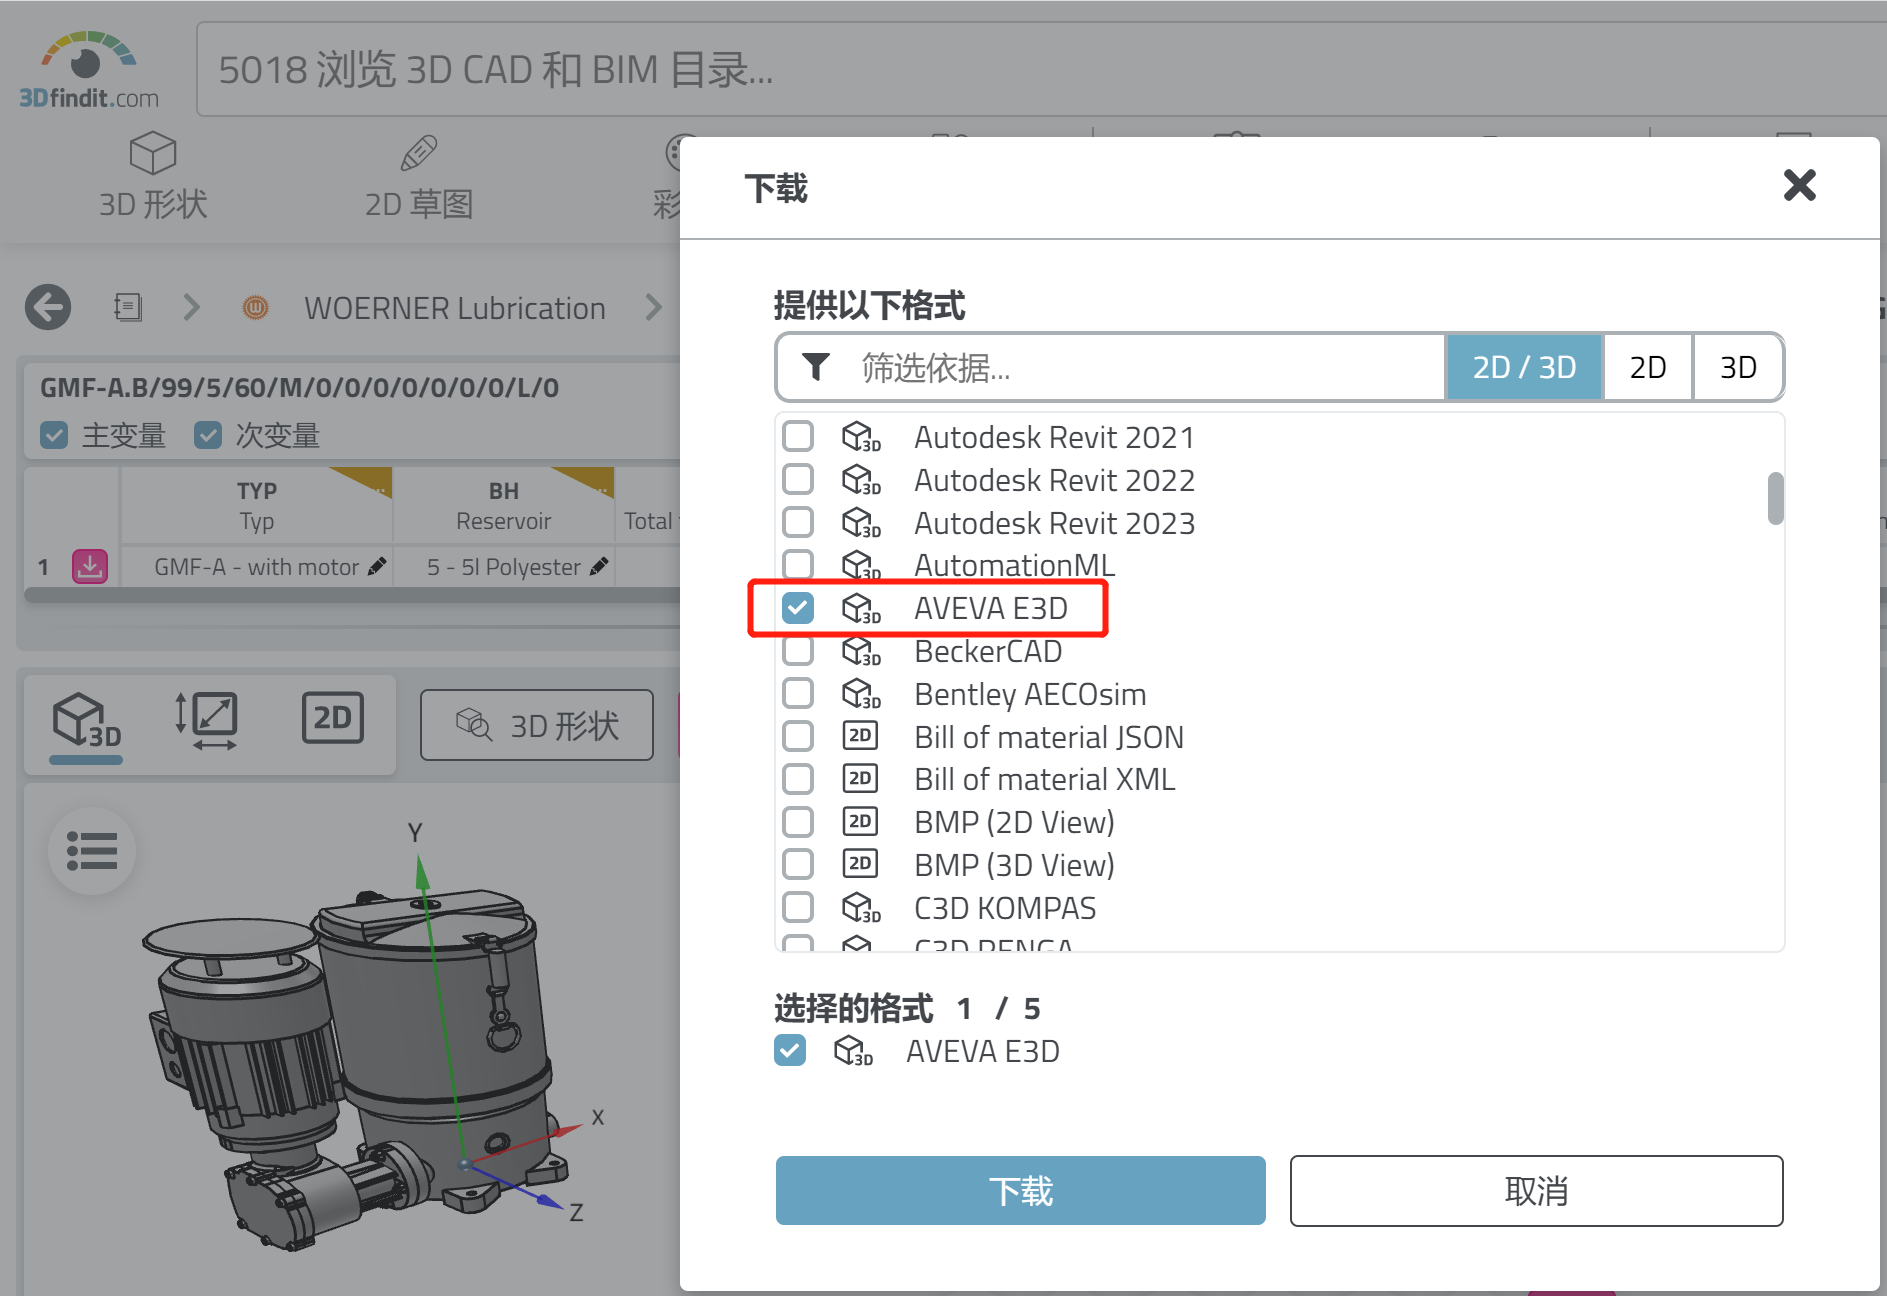This screenshot has height=1296, width=1887.
Task: Check BMP (2D View) format
Action: [x=798, y=822]
